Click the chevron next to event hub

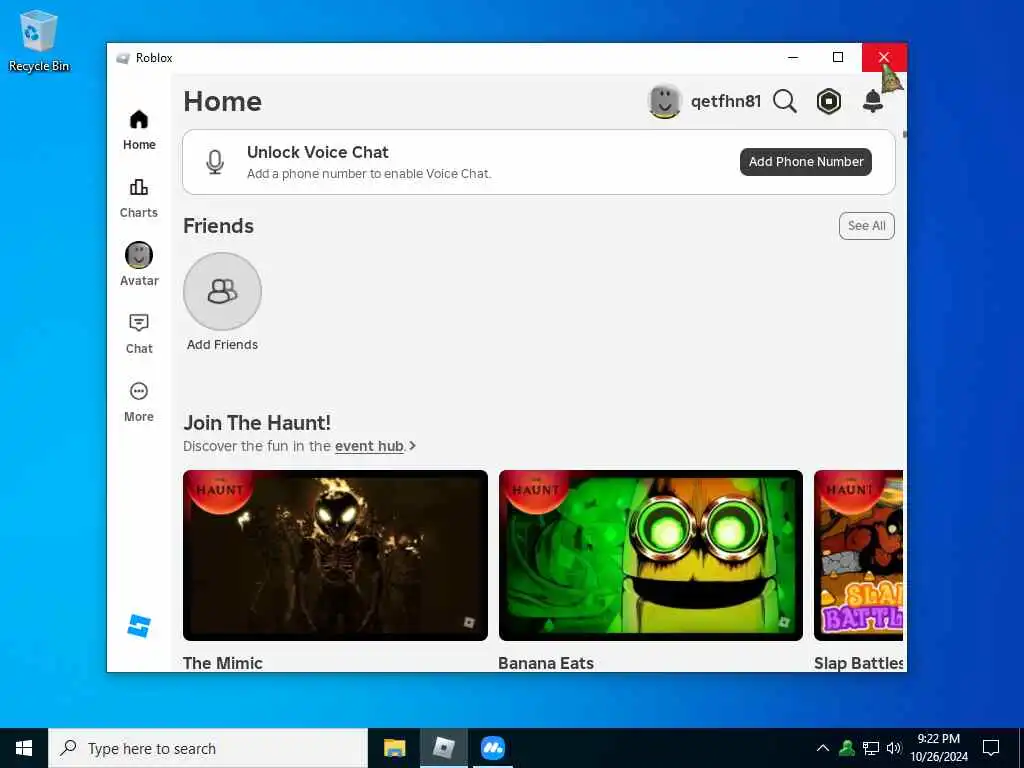coord(413,446)
